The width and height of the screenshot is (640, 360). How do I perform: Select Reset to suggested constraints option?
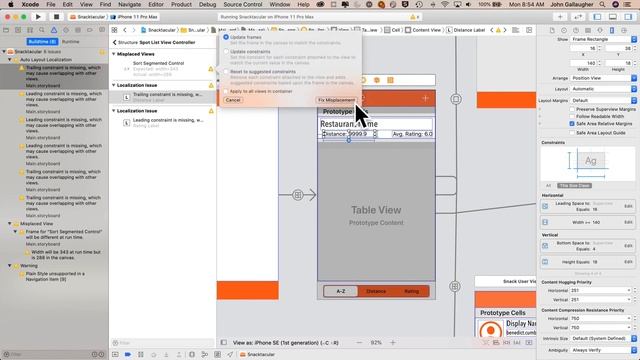(x=226, y=71)
